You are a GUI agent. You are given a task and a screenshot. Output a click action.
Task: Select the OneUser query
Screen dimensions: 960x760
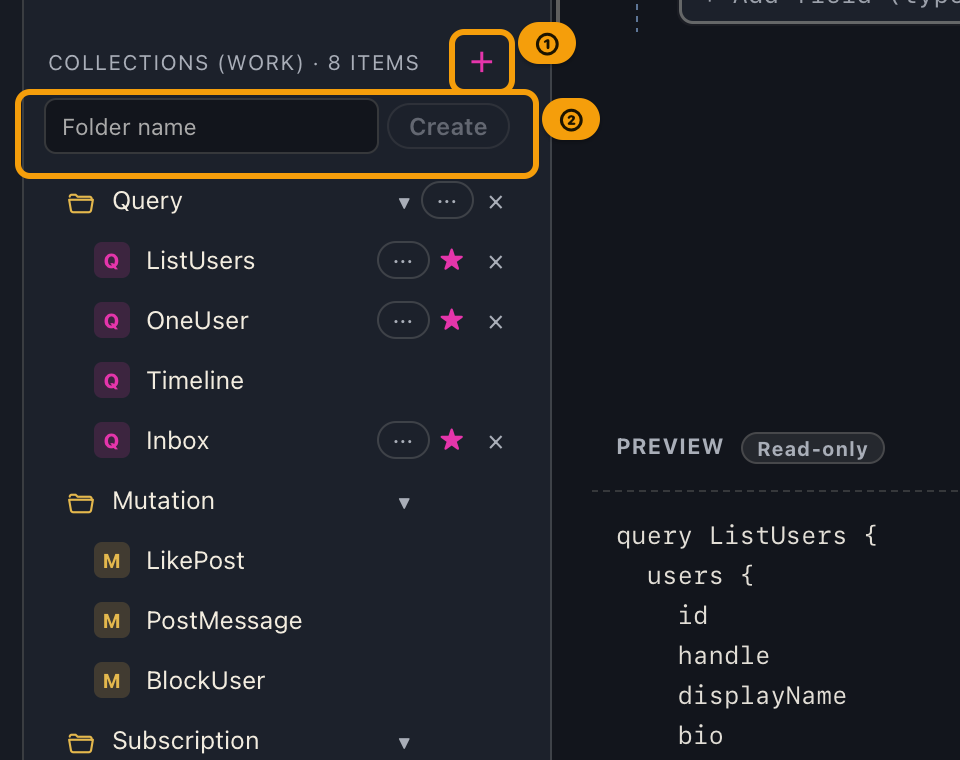pyautogui.click(x=198, y=321)
